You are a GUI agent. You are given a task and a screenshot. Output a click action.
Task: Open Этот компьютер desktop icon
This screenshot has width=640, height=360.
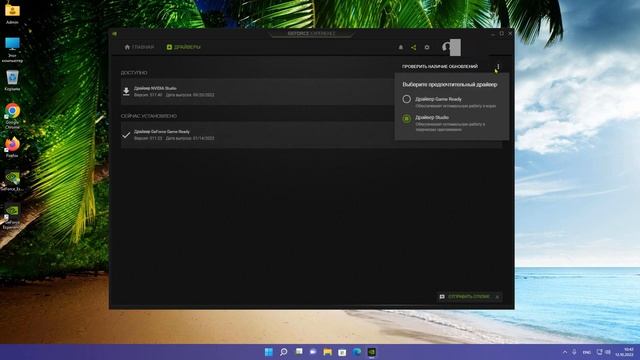pyautogui.click(x=12, y=49)
